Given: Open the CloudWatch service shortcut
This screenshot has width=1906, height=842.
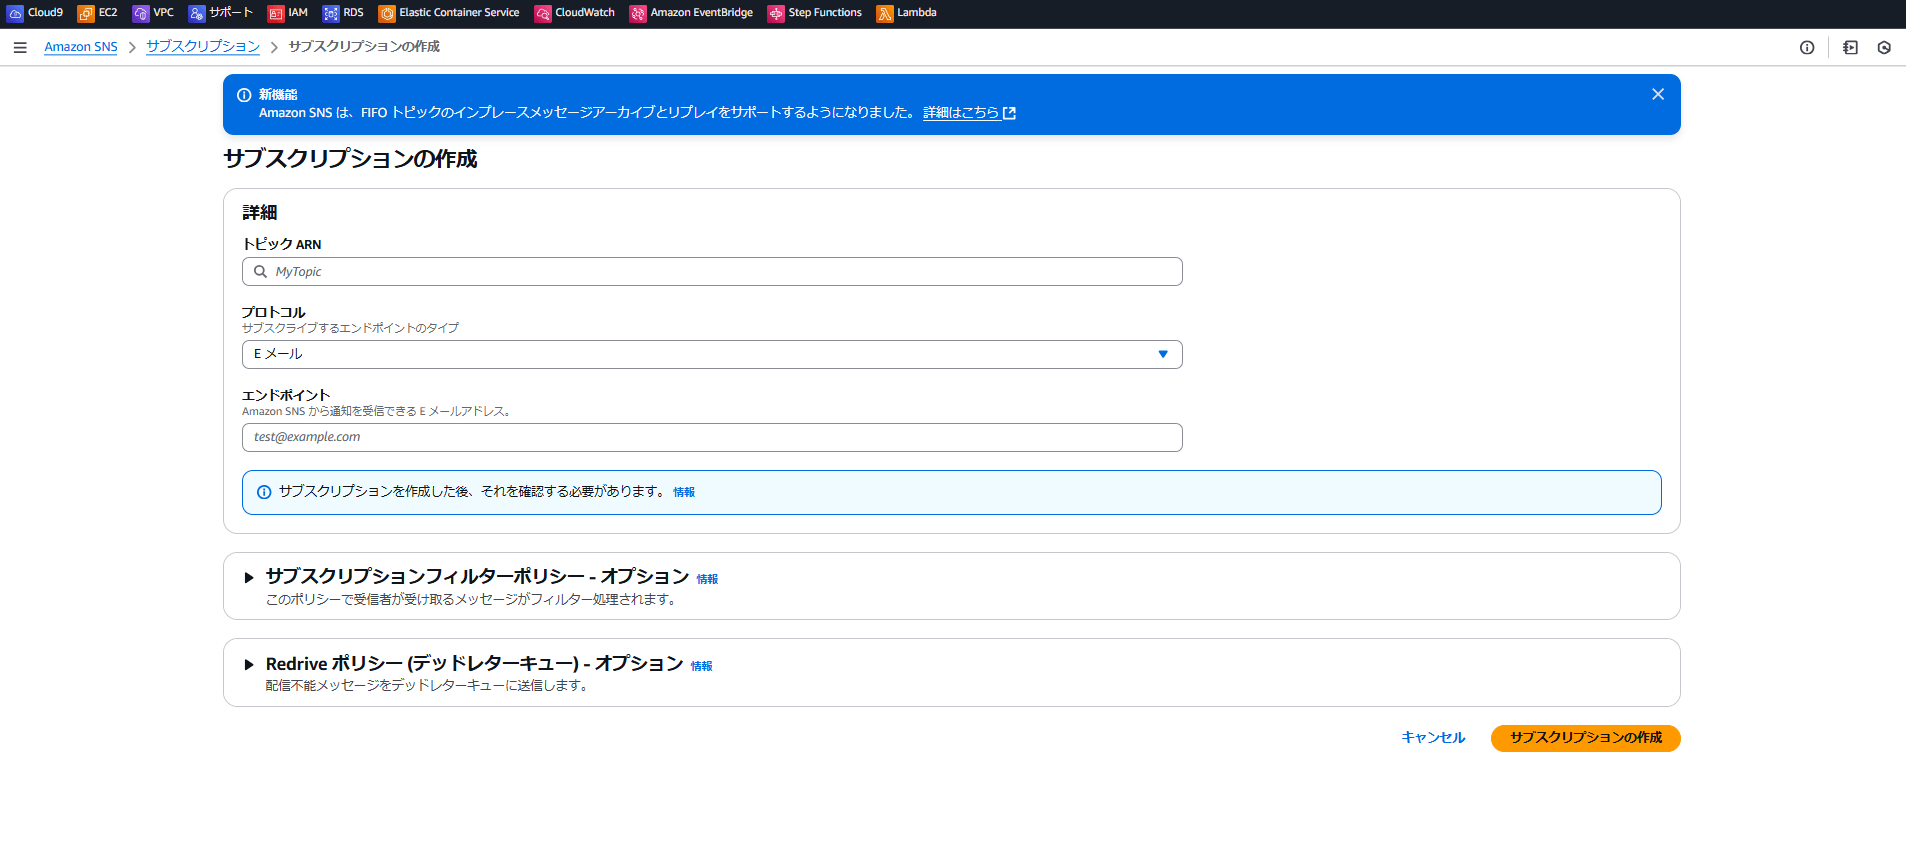Looking at the screenshot, I should coord(575,13).
